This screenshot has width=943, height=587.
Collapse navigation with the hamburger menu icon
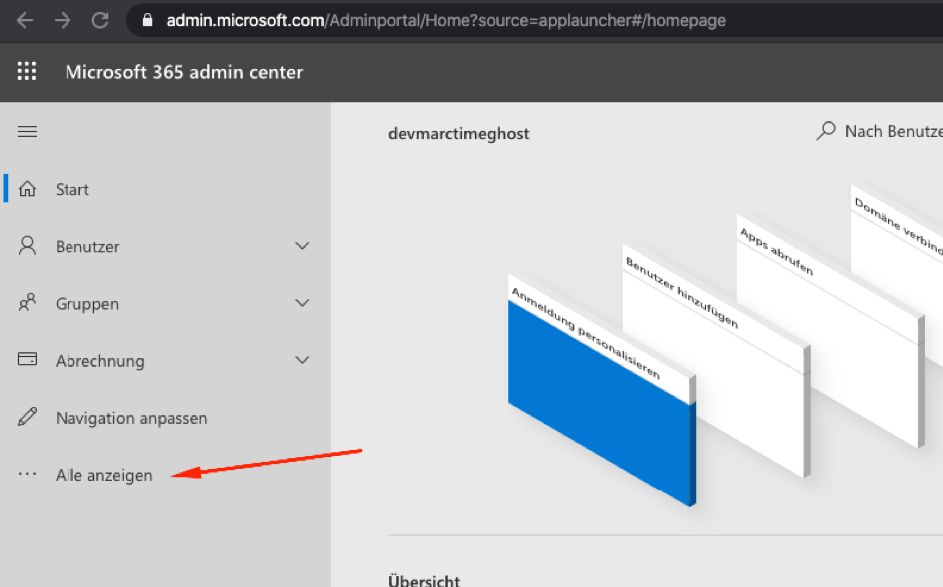(x=27, y=131)
